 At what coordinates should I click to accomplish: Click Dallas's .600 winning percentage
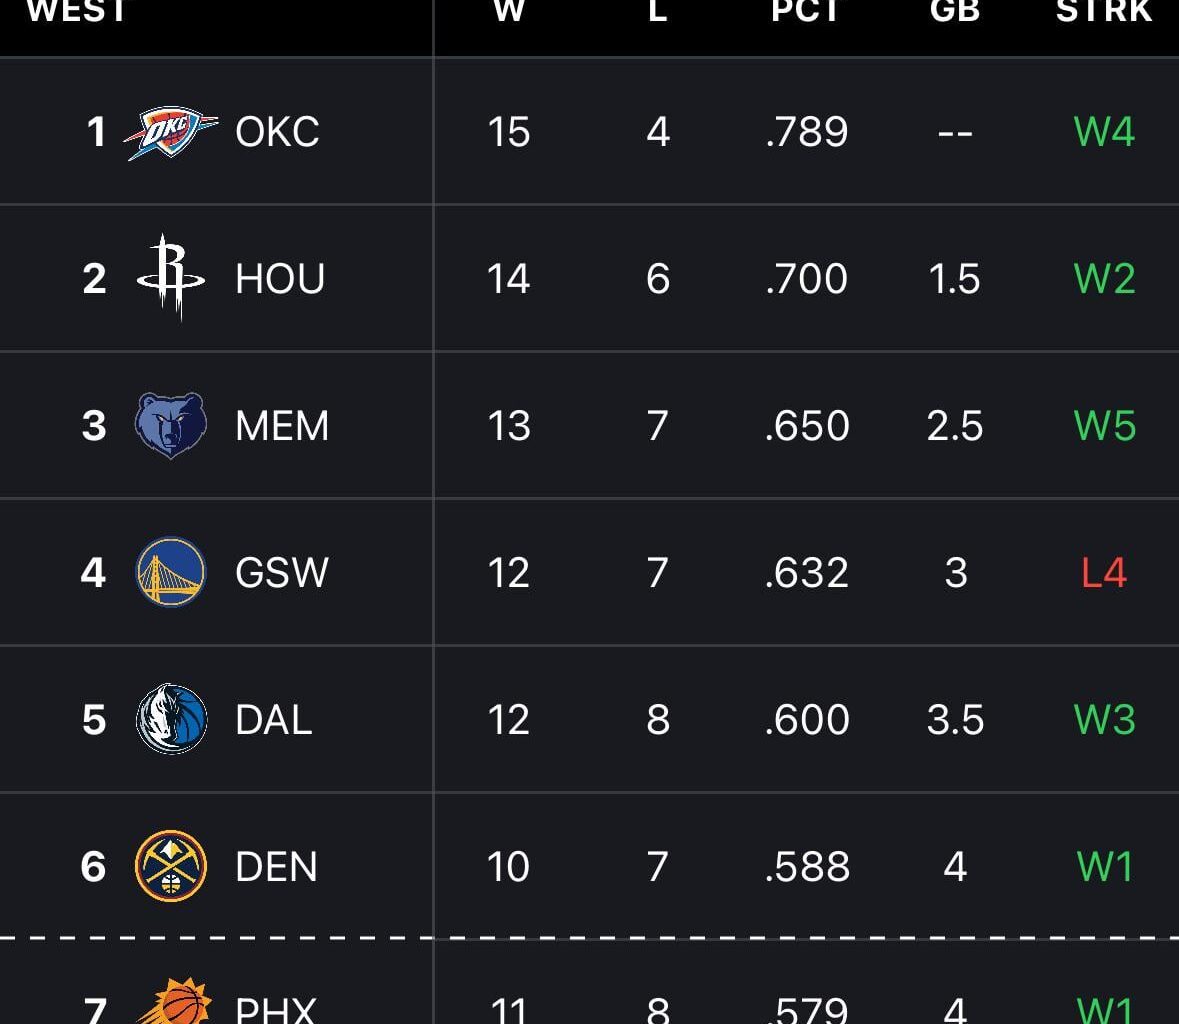coord(806,719)
